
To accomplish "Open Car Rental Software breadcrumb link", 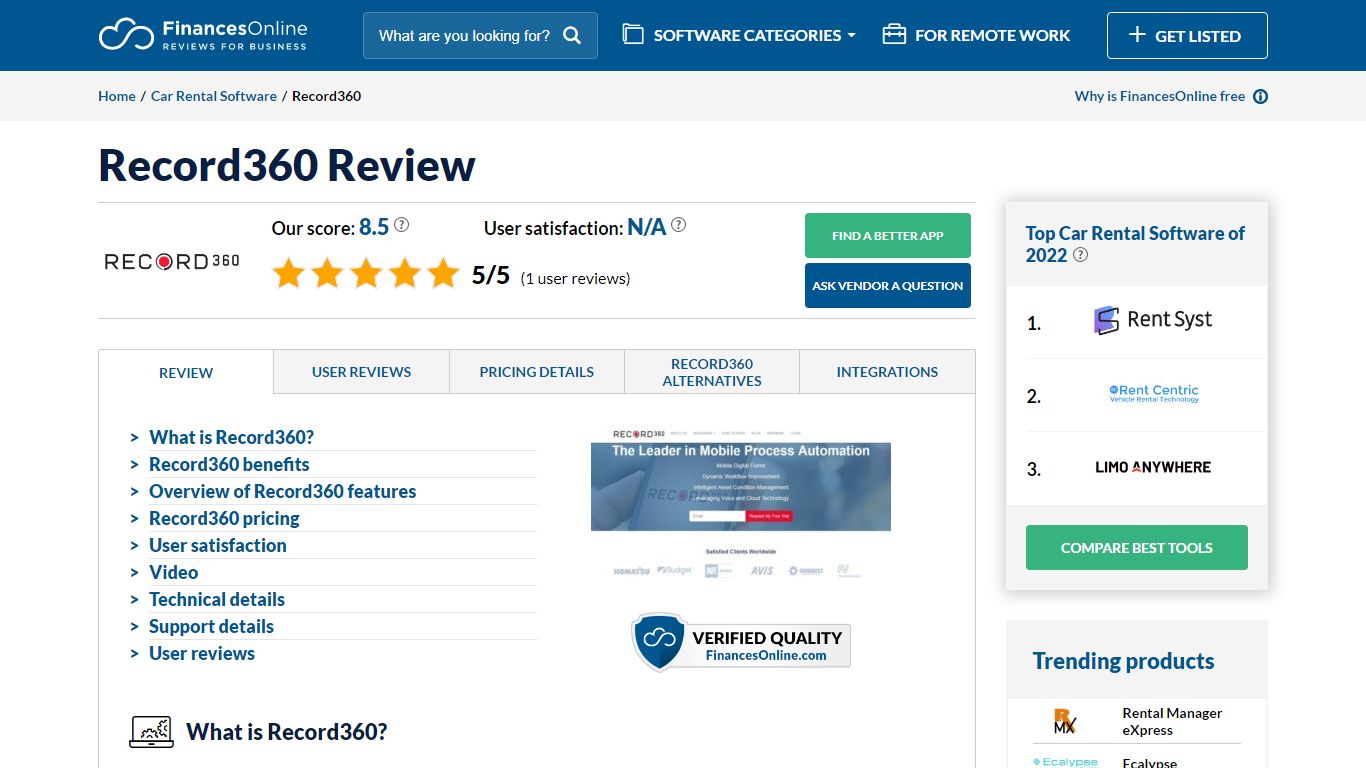I will coord(214,96).
